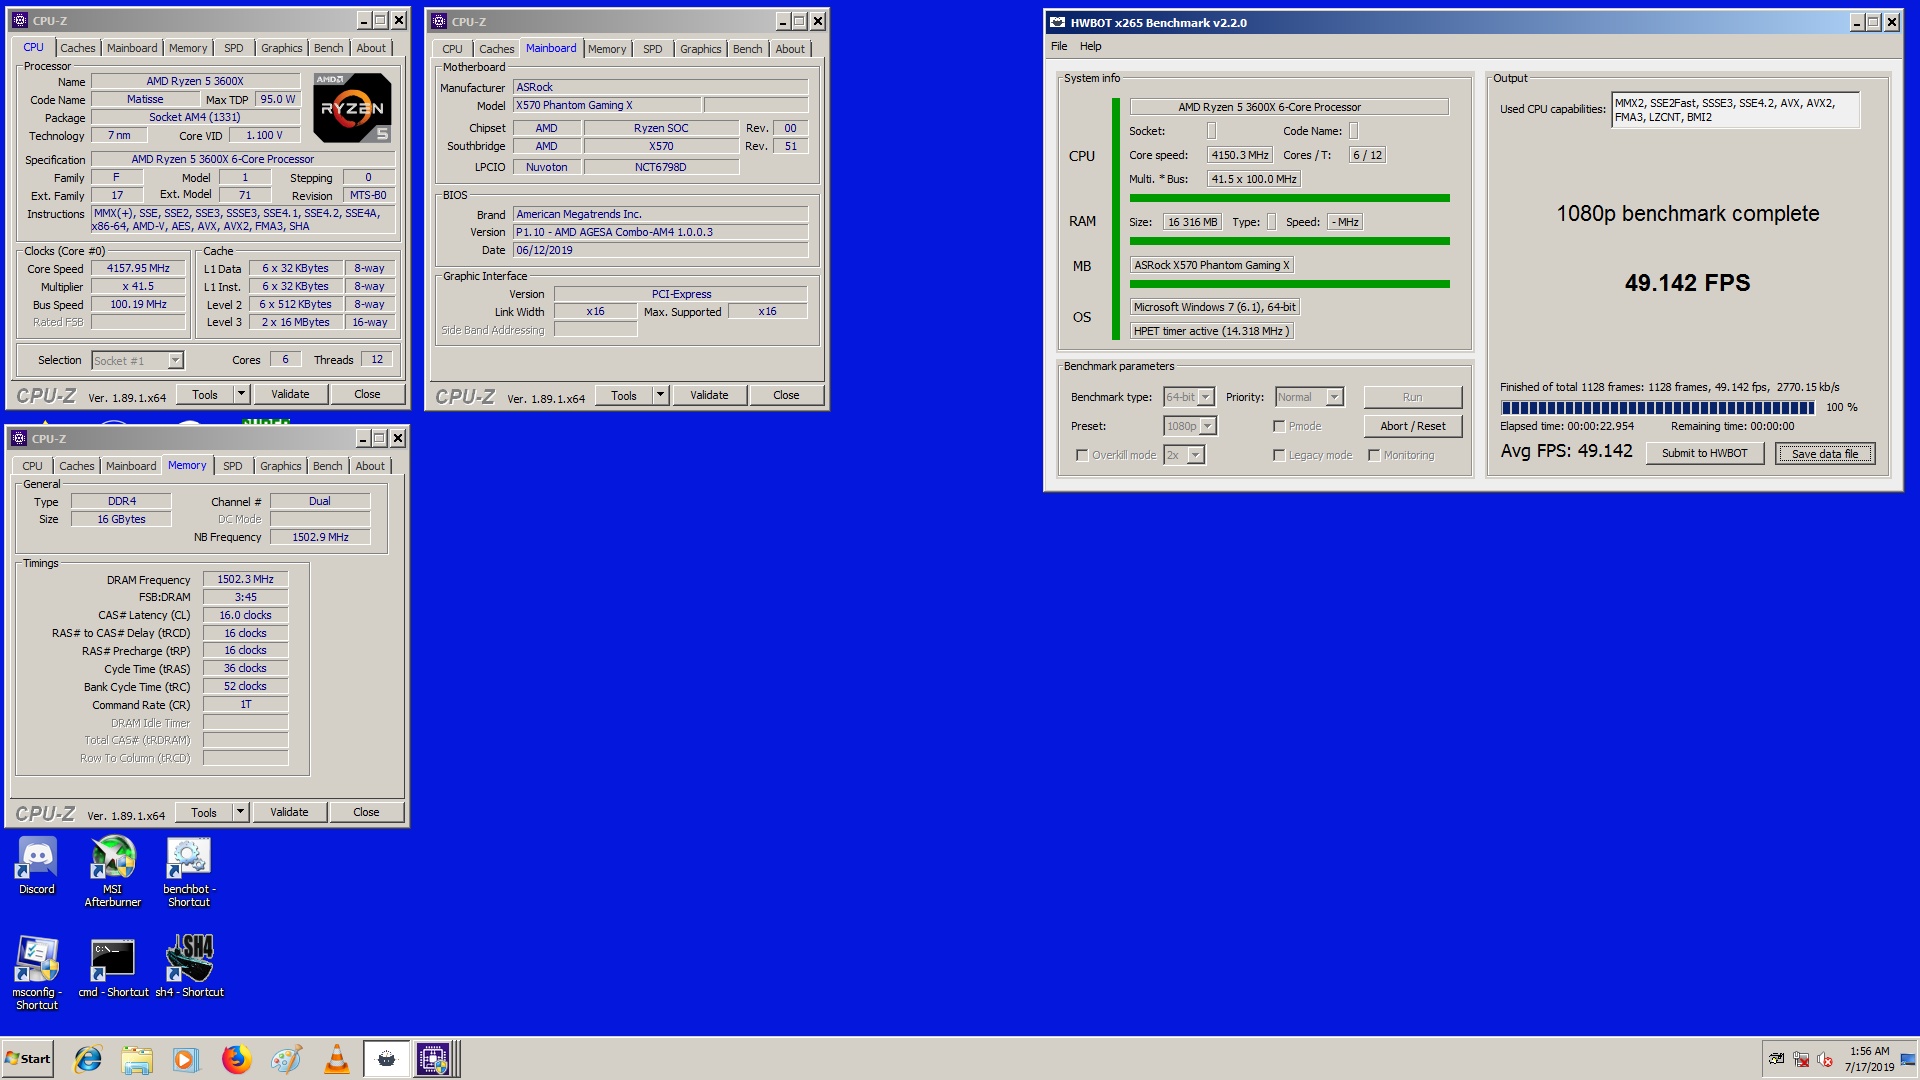This screenshot has height=1080, width=1920.
Task: Click the benchmark progress bar
Action: [x=1657, y=407]
